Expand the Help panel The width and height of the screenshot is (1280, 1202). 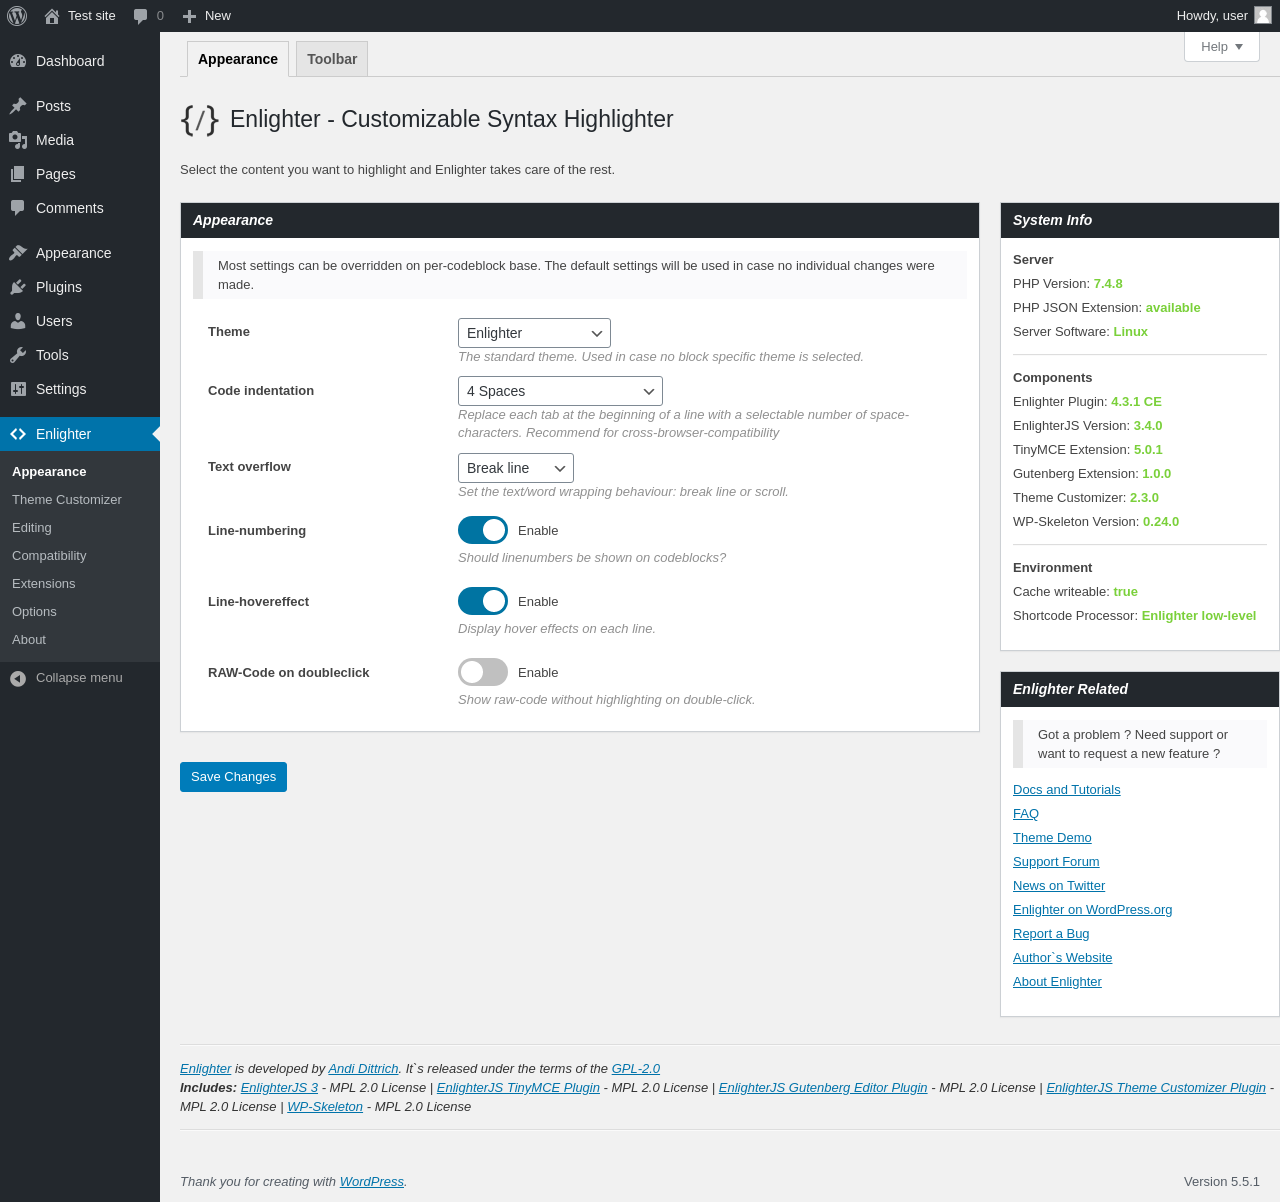pyautogui.click(x=1222, y=47)
